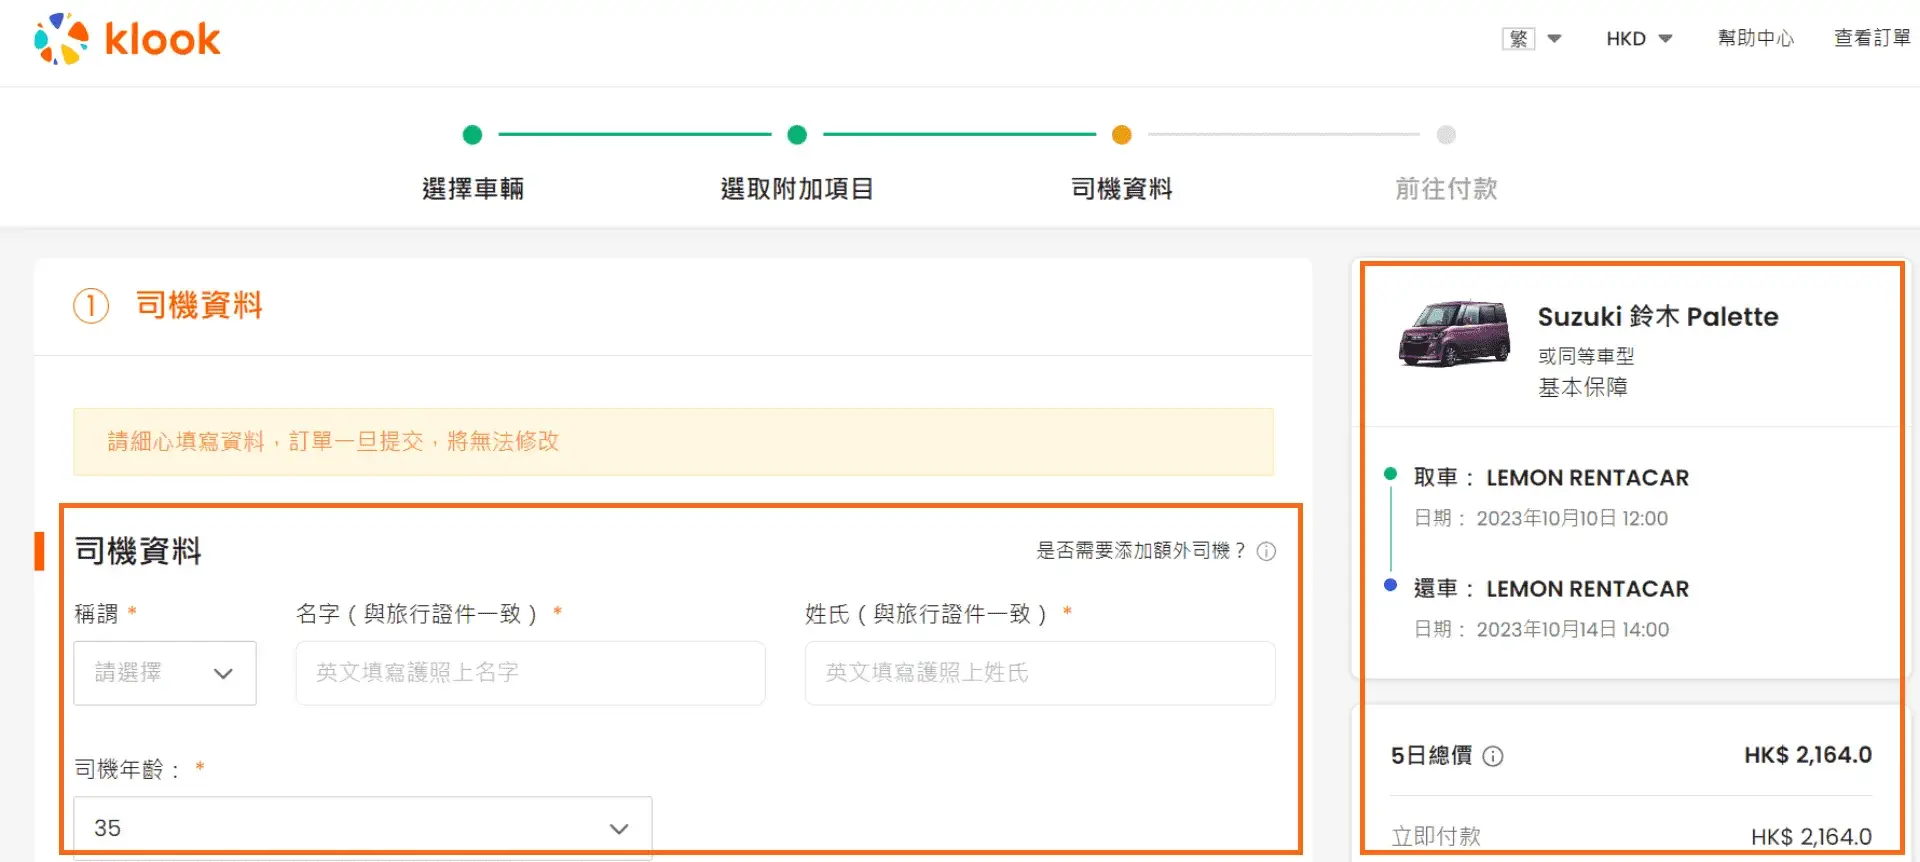Go to 選擇車輛 step
This screenshot has height=862, width=1920.
click(x=473, y=188)
